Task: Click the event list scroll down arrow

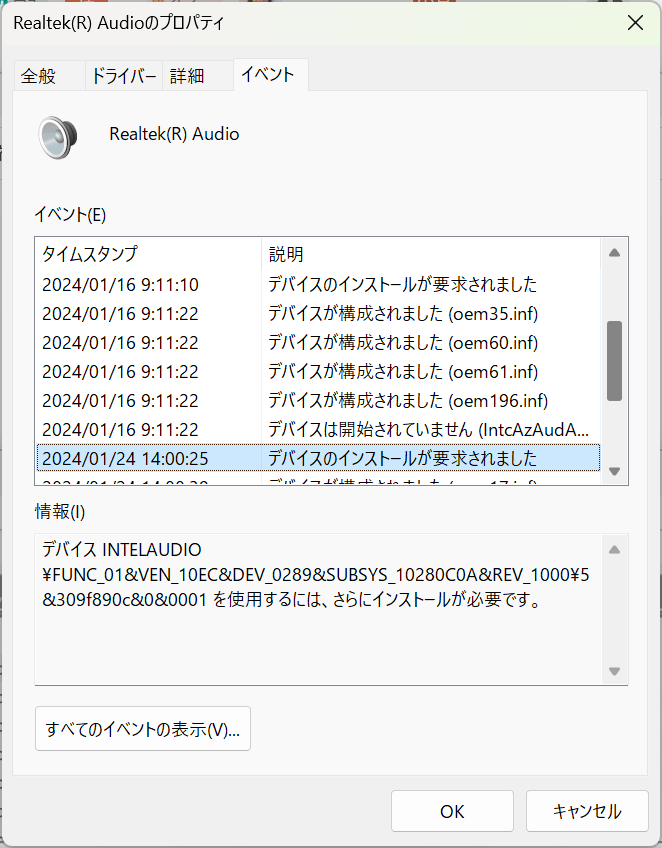Action: [614, 471]
